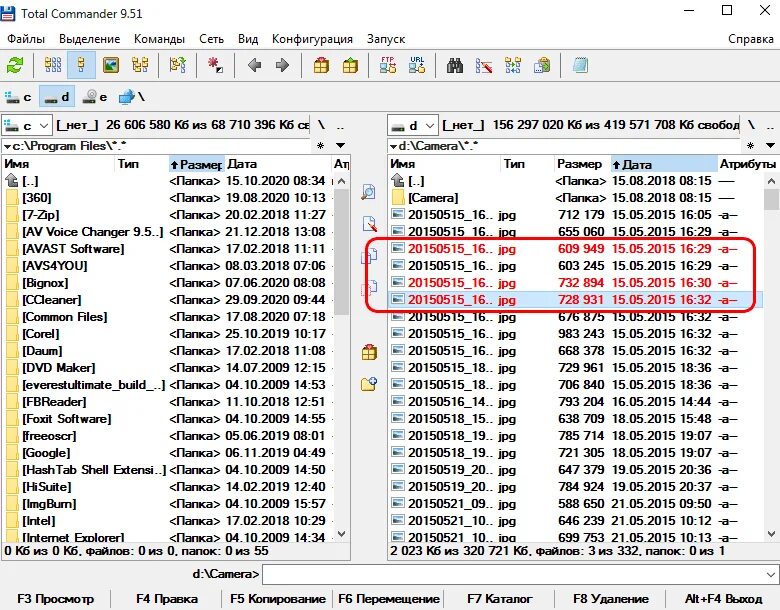Go back using the left arrow icon
This screenshot has height=610, width=780.
(254, 65)
